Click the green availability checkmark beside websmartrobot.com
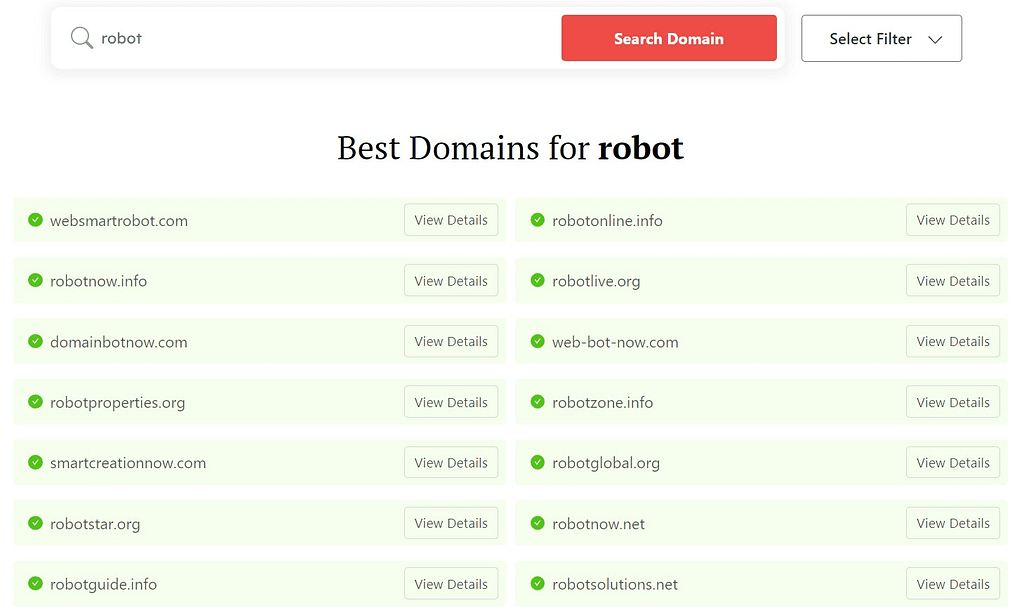The height and width of the screenshot is (610, 1024). pyautogui.click(x=37, y=220)
